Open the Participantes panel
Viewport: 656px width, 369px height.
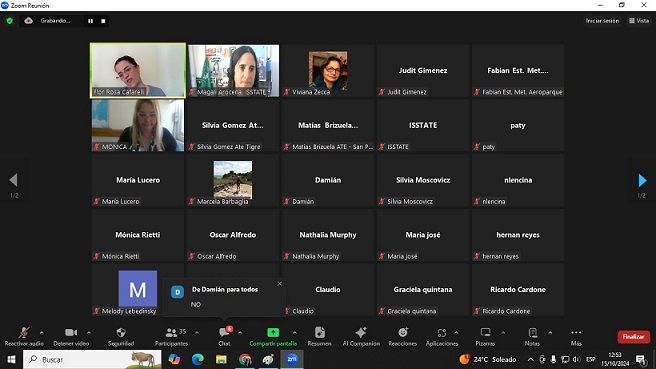[x=171, y=336]
